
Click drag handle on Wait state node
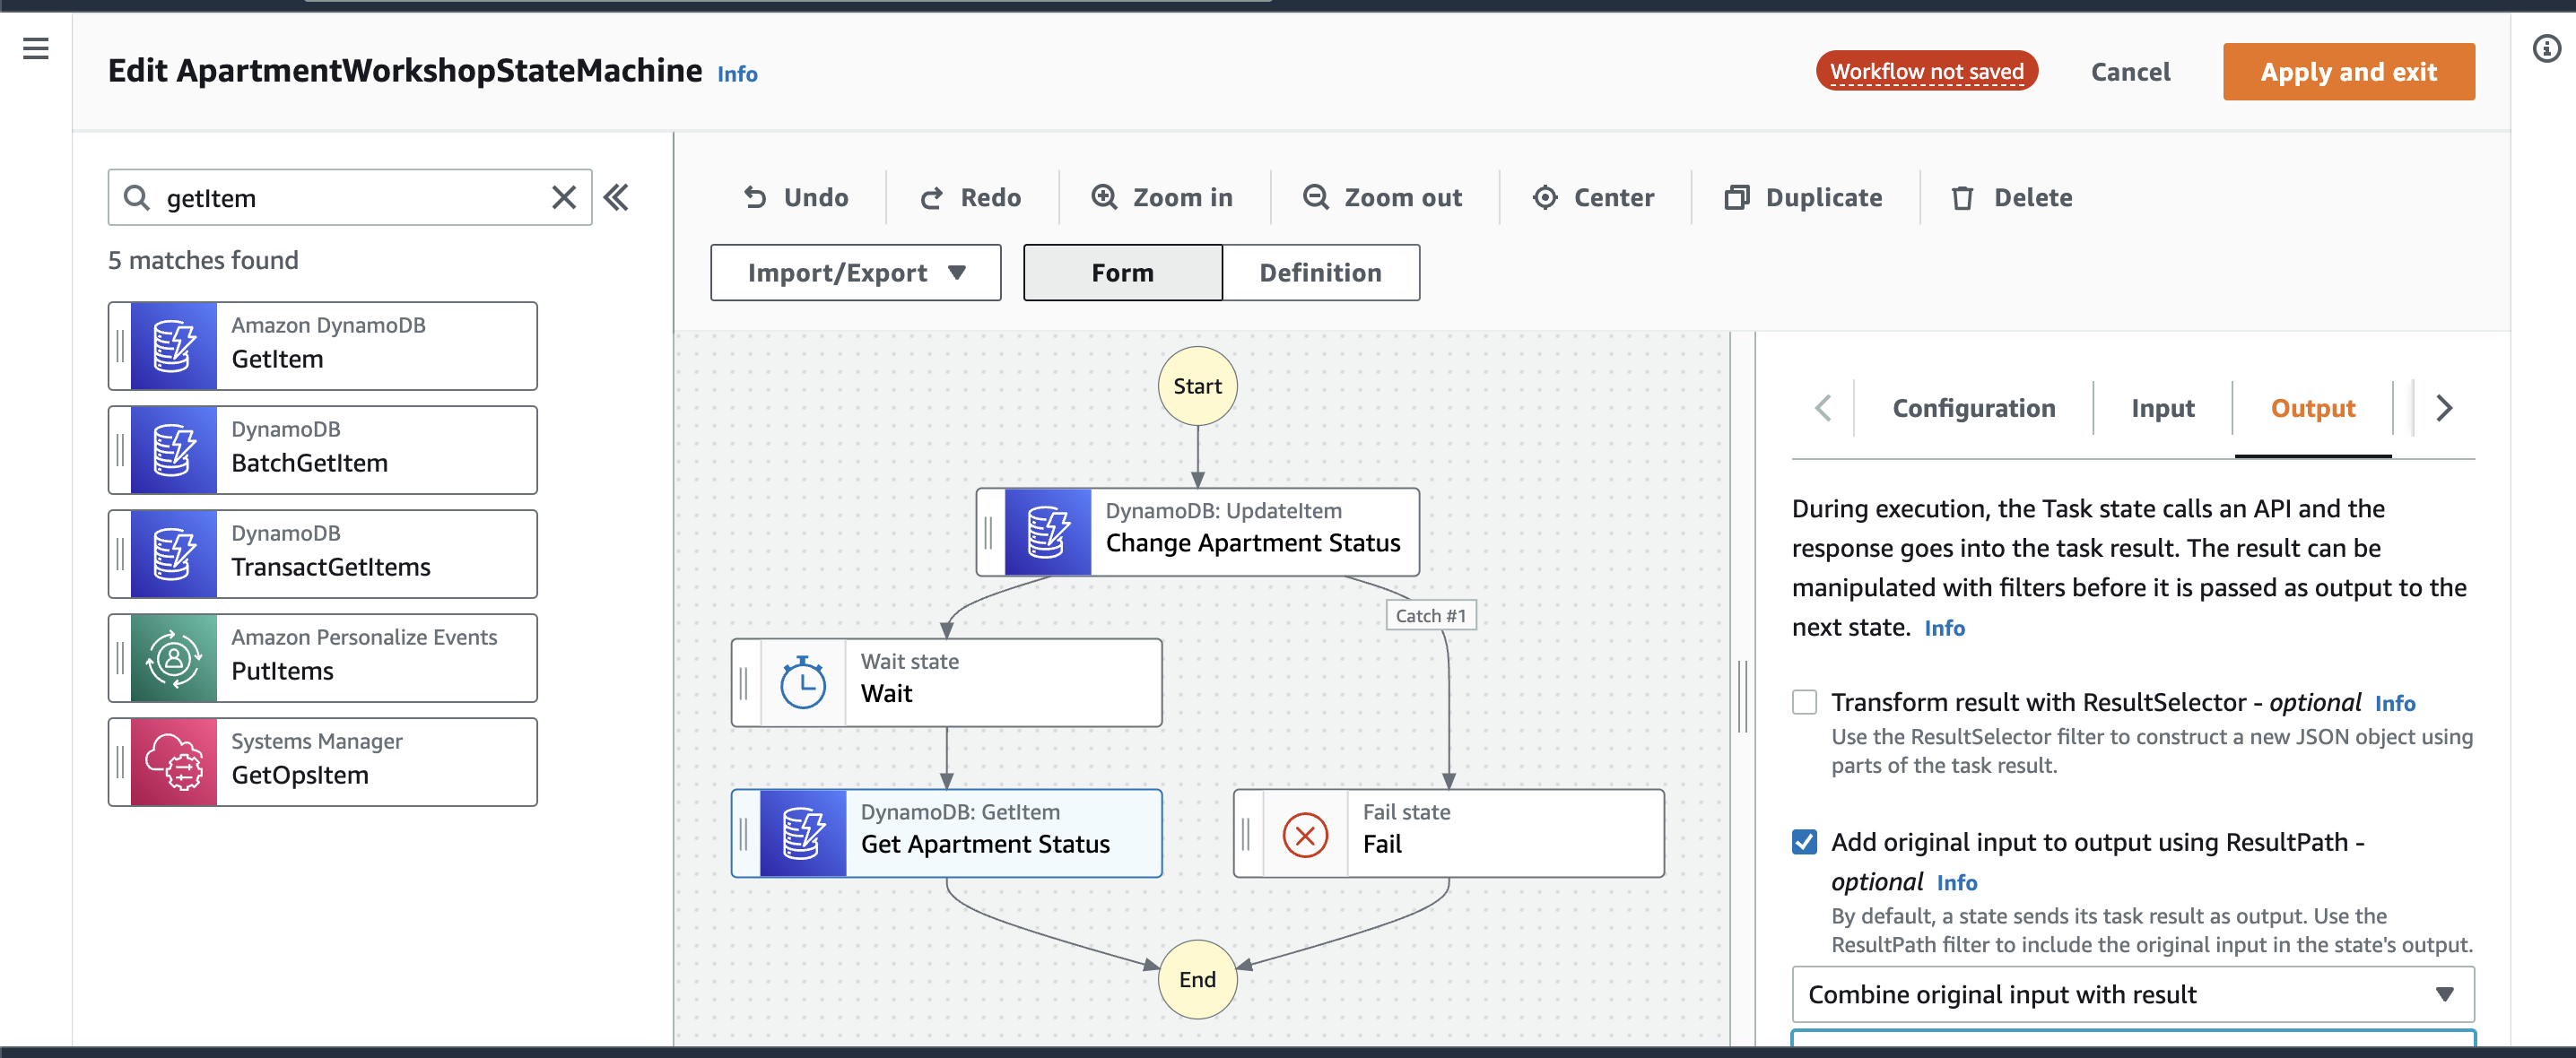click(x=744, y=683)
